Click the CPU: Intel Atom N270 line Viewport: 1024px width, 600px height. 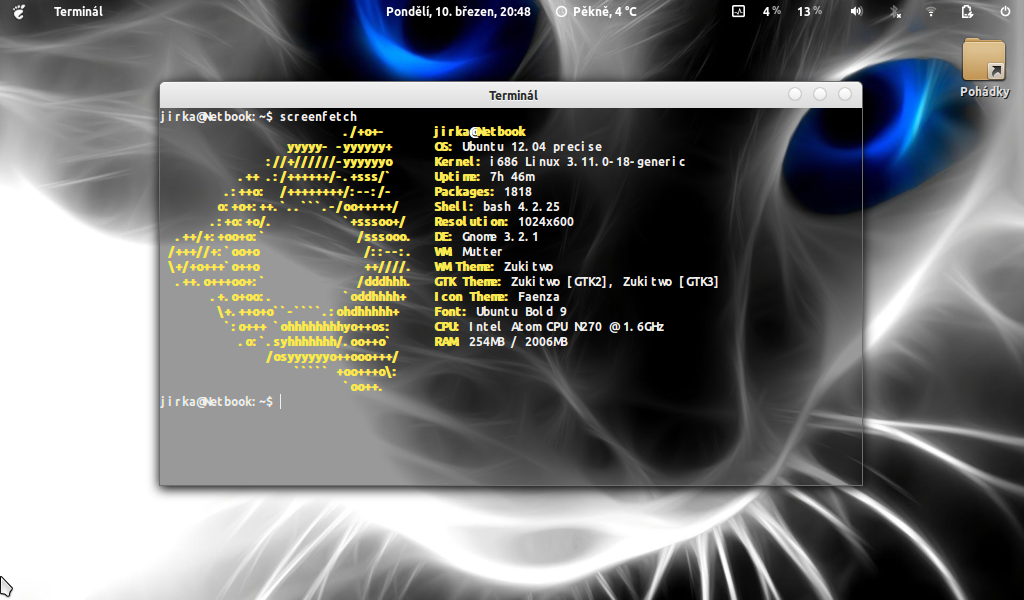point(549,327)
